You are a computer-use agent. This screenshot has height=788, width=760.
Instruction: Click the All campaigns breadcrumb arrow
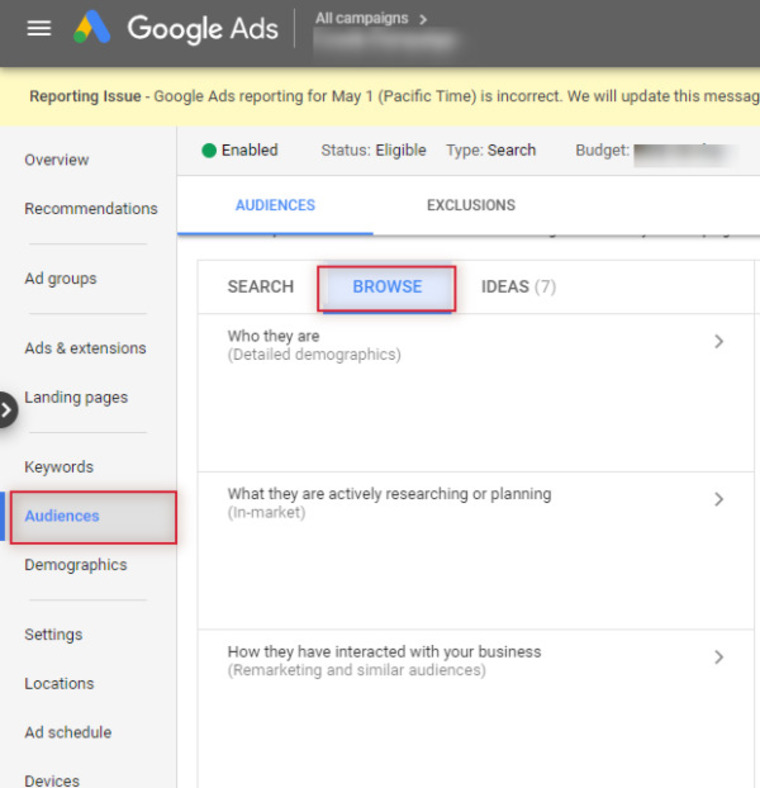[423, 20]
